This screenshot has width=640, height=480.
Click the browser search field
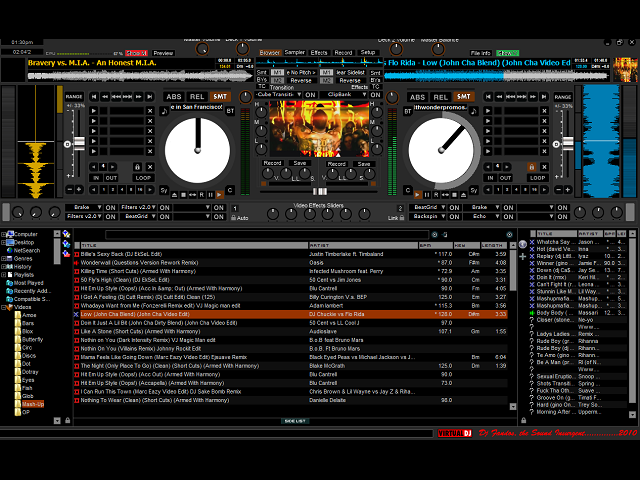267,235
